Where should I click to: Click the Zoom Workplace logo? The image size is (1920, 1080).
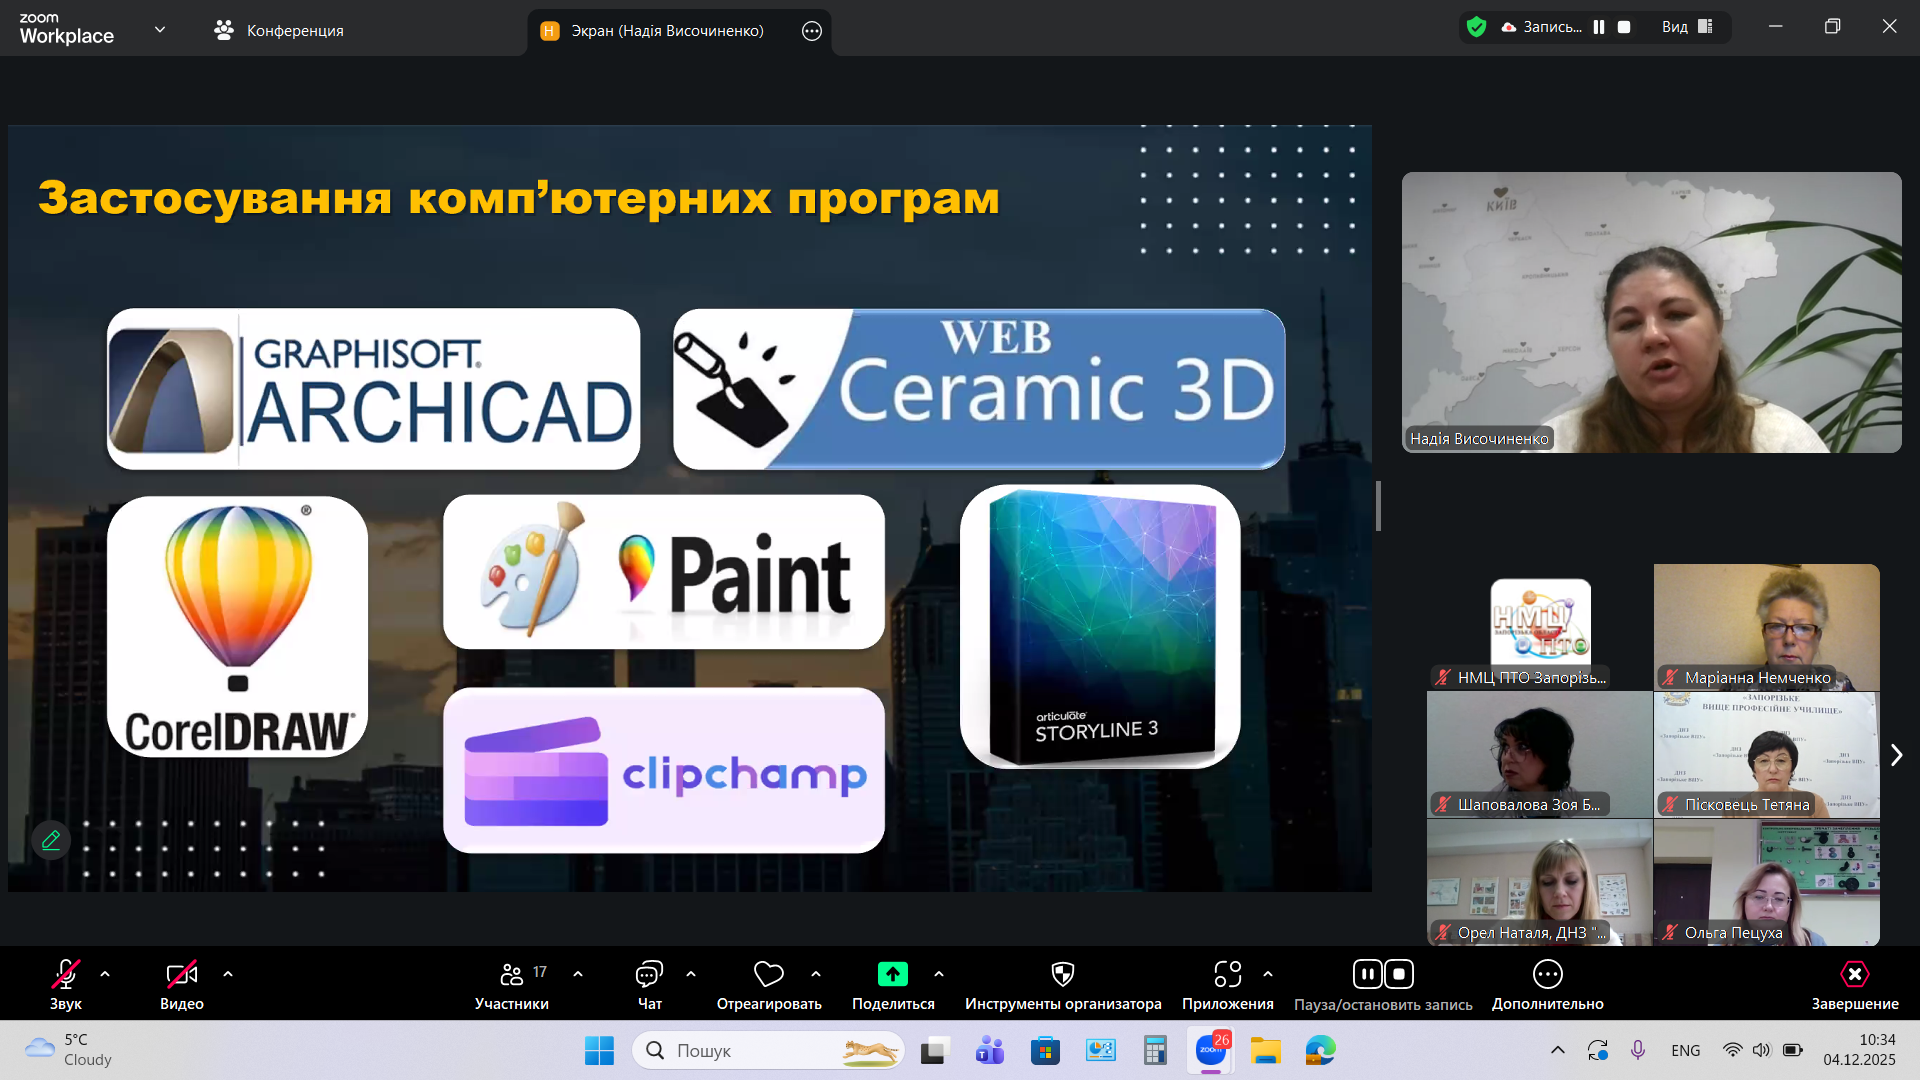coord(67,29)
